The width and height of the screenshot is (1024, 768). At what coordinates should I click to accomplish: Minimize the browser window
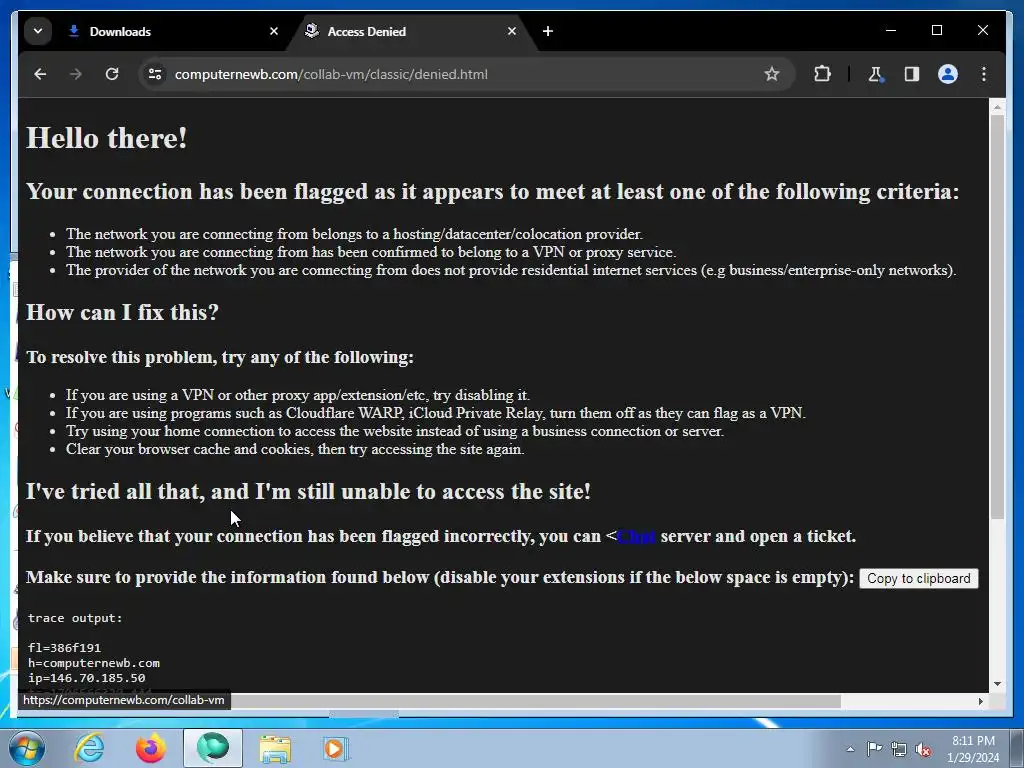(x=891, y=30)
